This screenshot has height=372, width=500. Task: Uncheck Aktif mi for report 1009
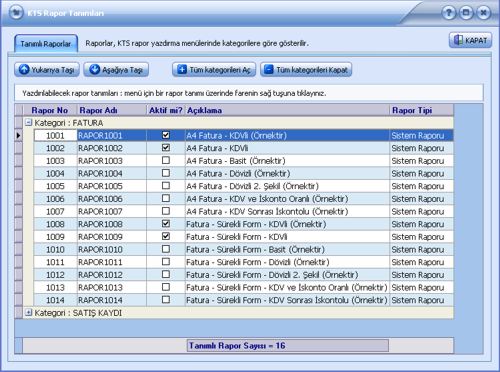pyautogui.click(x=166, y=236)
